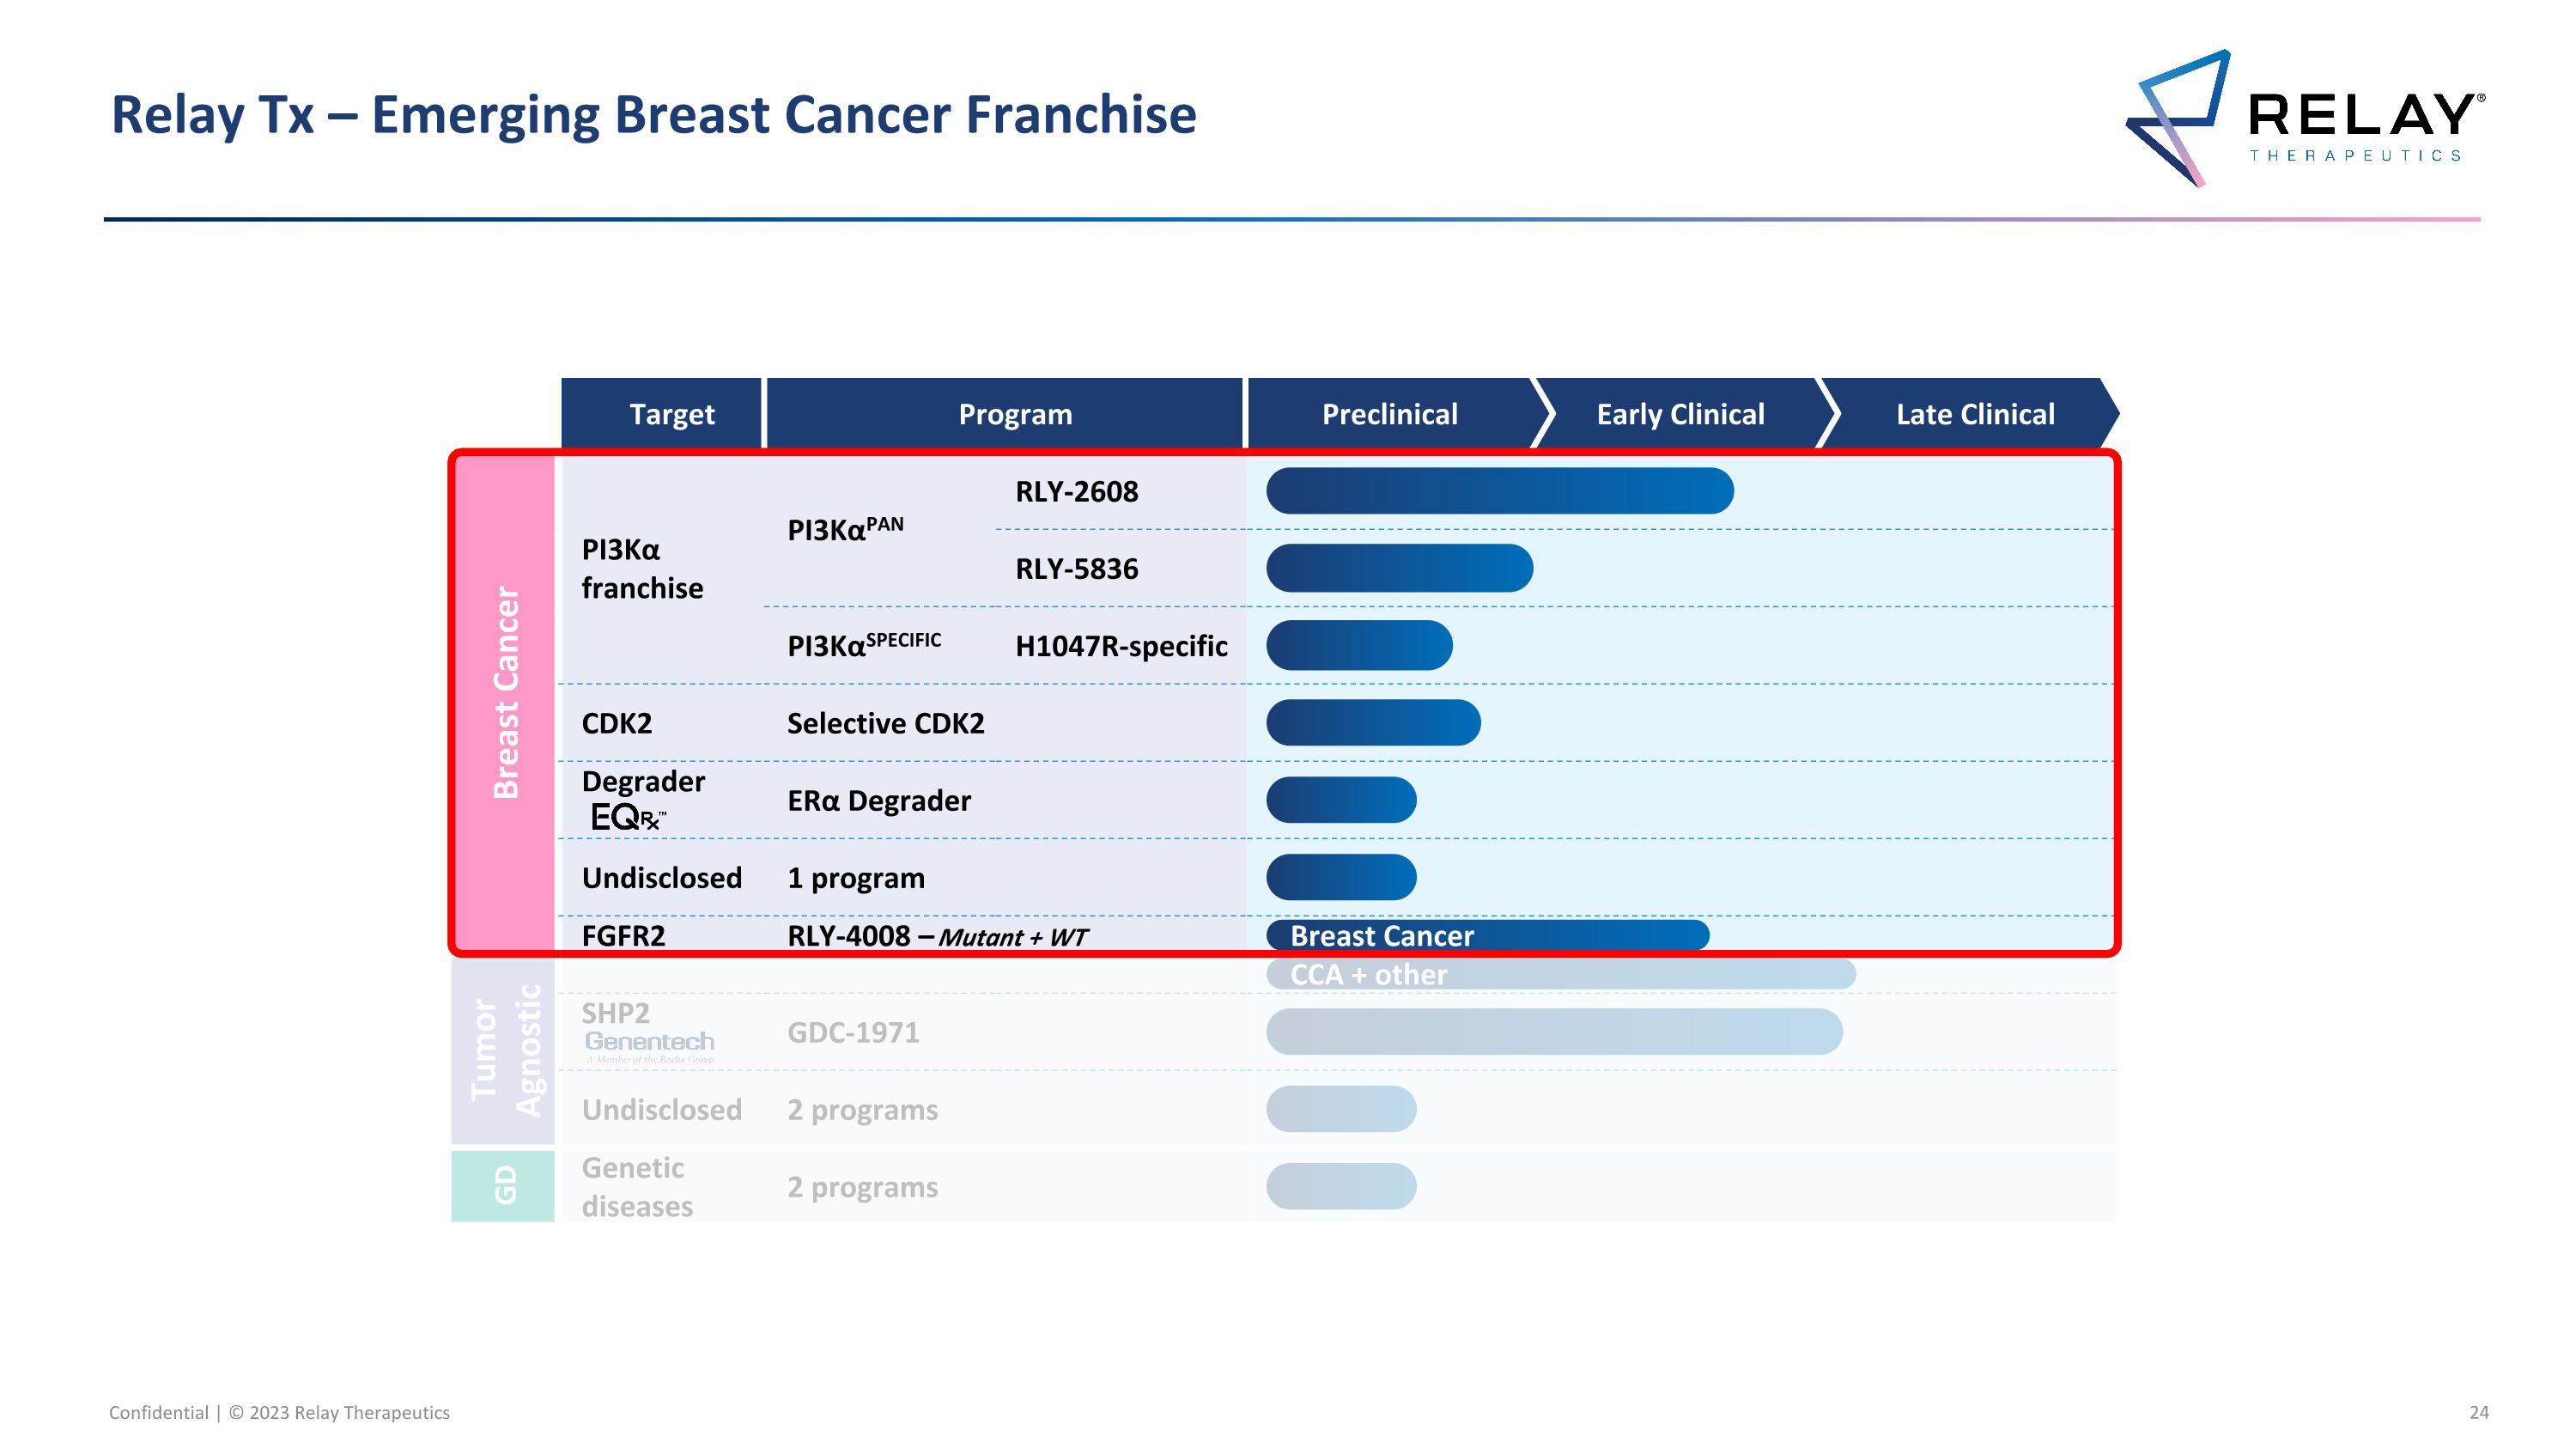The image size is (2576, 1449).
Task: Click the Genentech logo under SHP2
Action: tap(649, 1044)
